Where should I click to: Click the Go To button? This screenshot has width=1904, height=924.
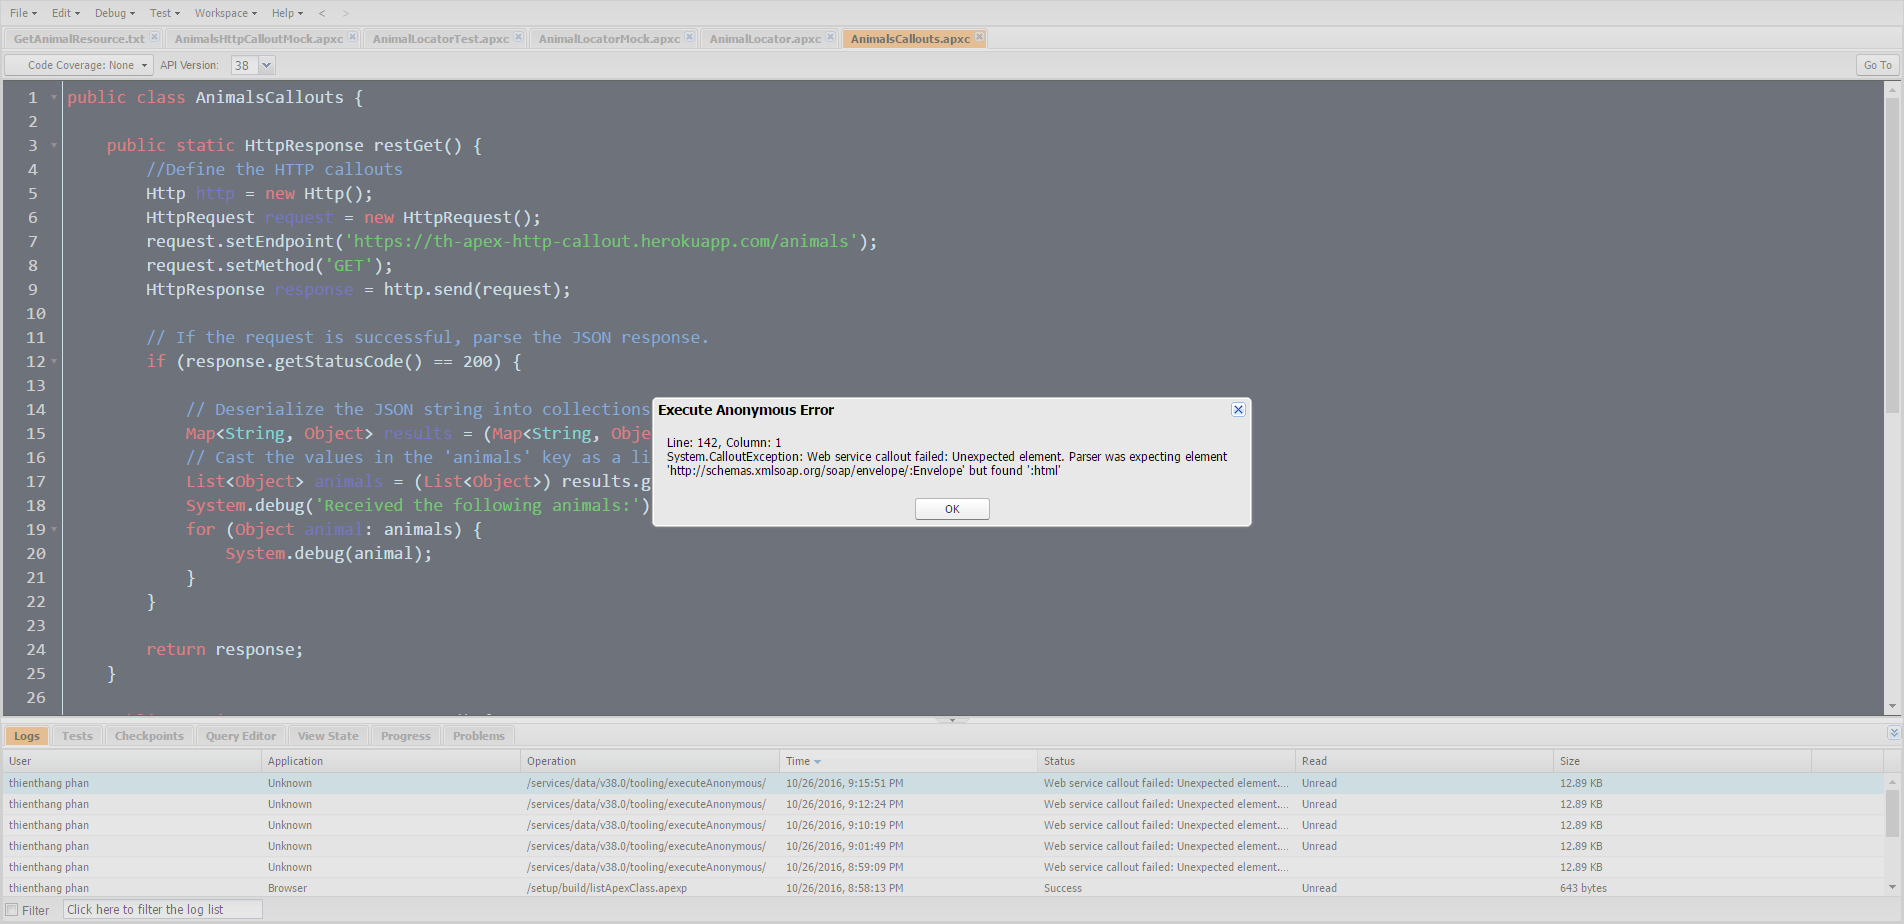1876,65
